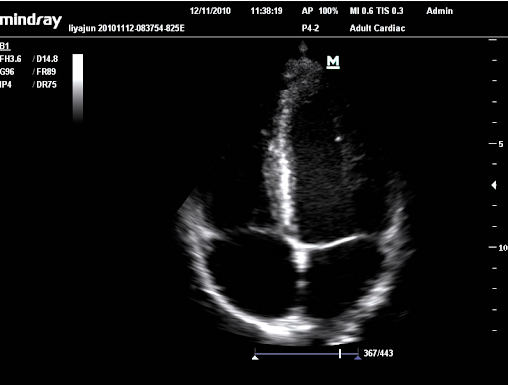The width and height of the screenshot is (508, 385).
Task: Click the DR75 dynamic range value
Action: 46,85
